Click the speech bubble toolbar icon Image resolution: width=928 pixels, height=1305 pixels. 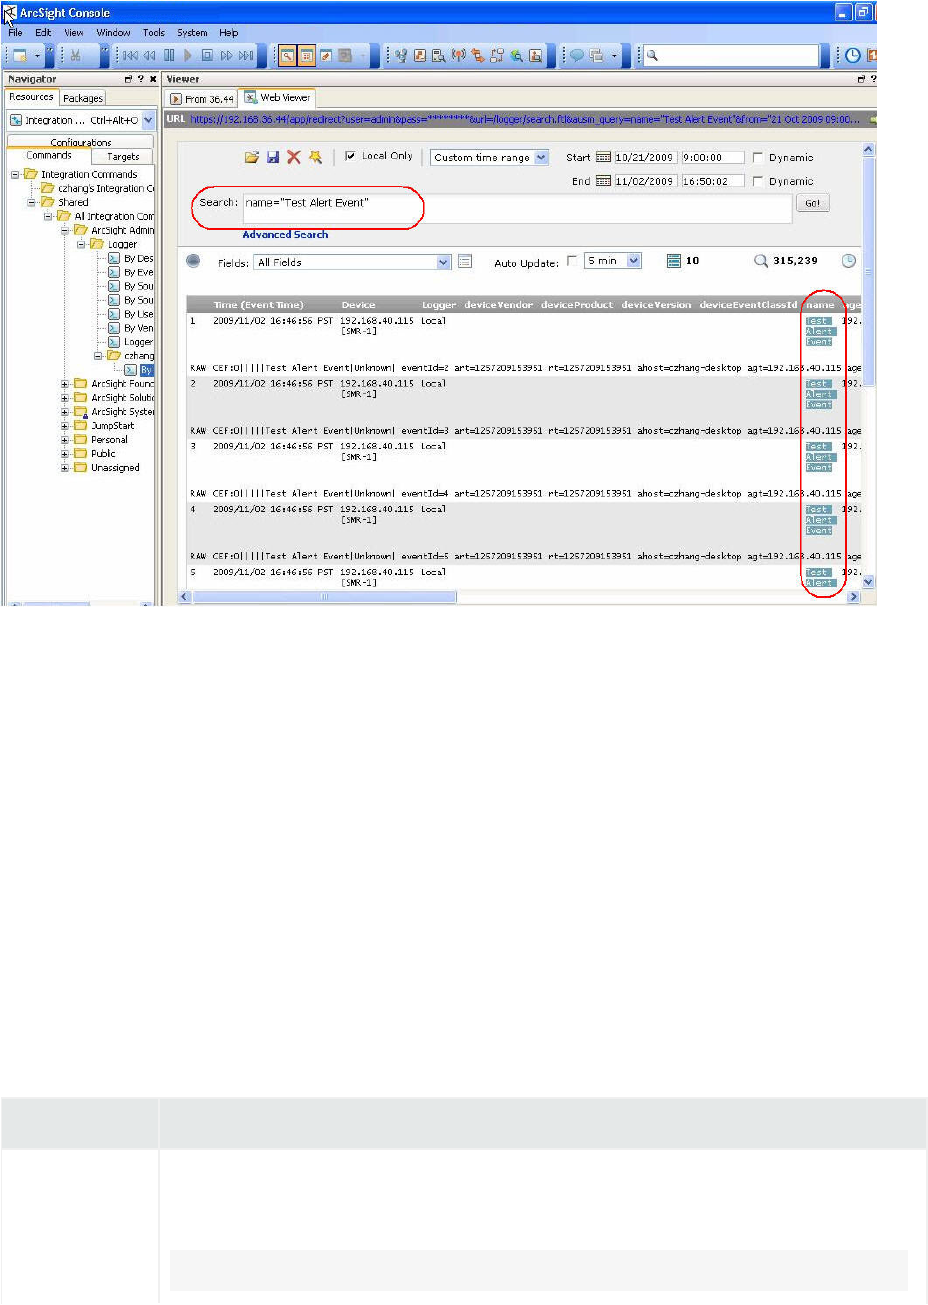click(577, 56)
